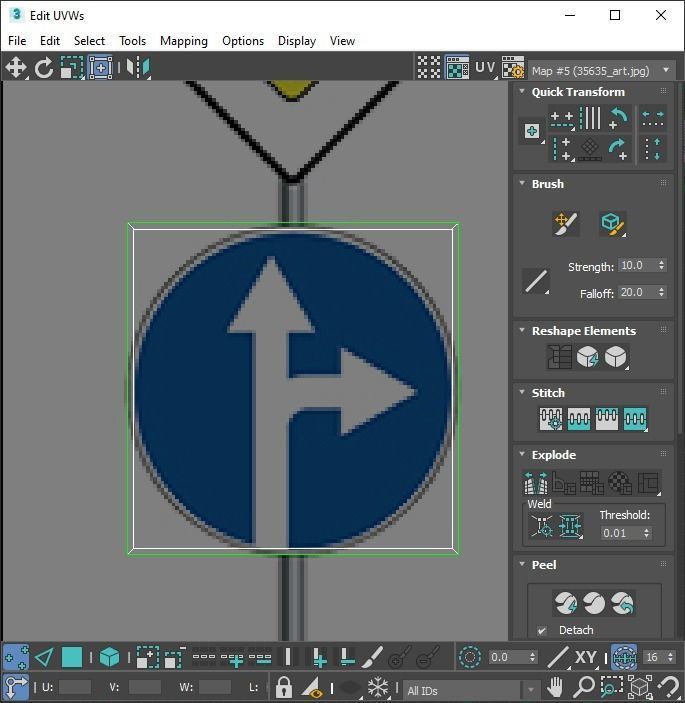Collapse the Quick Transform rollout
Screen dimensions: 685x703
click(522, 91)
